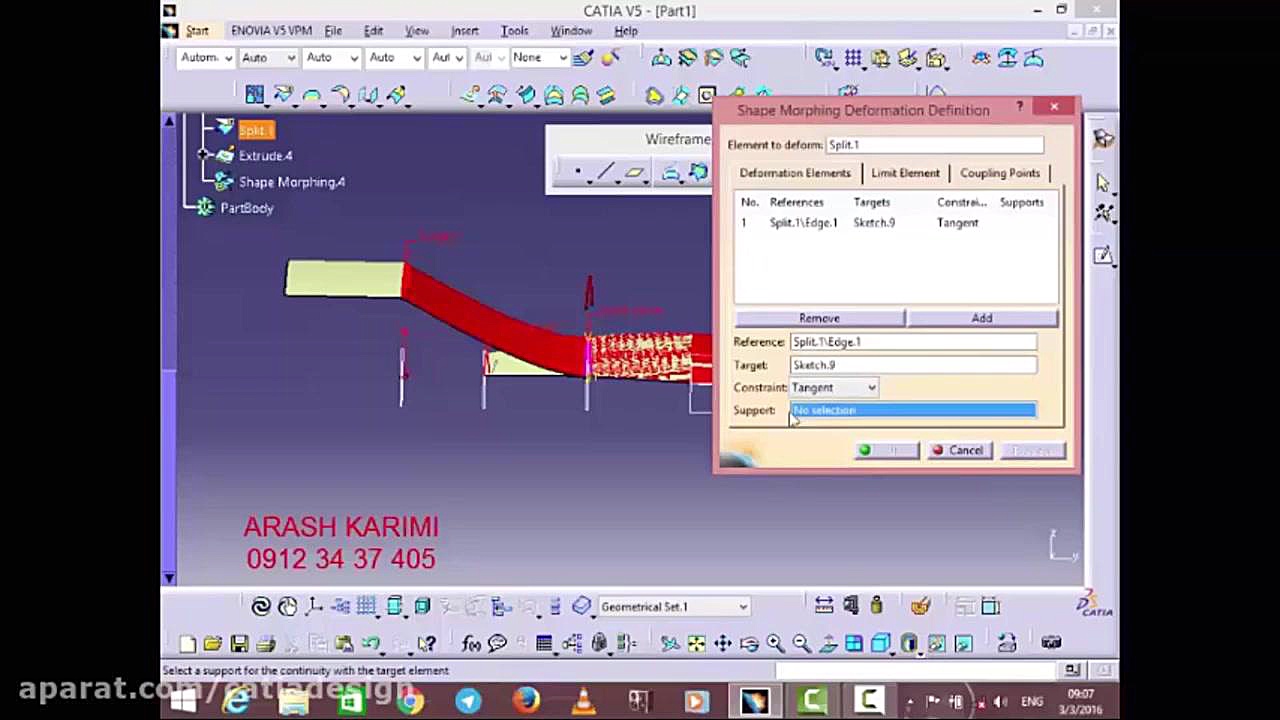
Task: Open the Aut dropdown beside None
Action: click(487, 58)
